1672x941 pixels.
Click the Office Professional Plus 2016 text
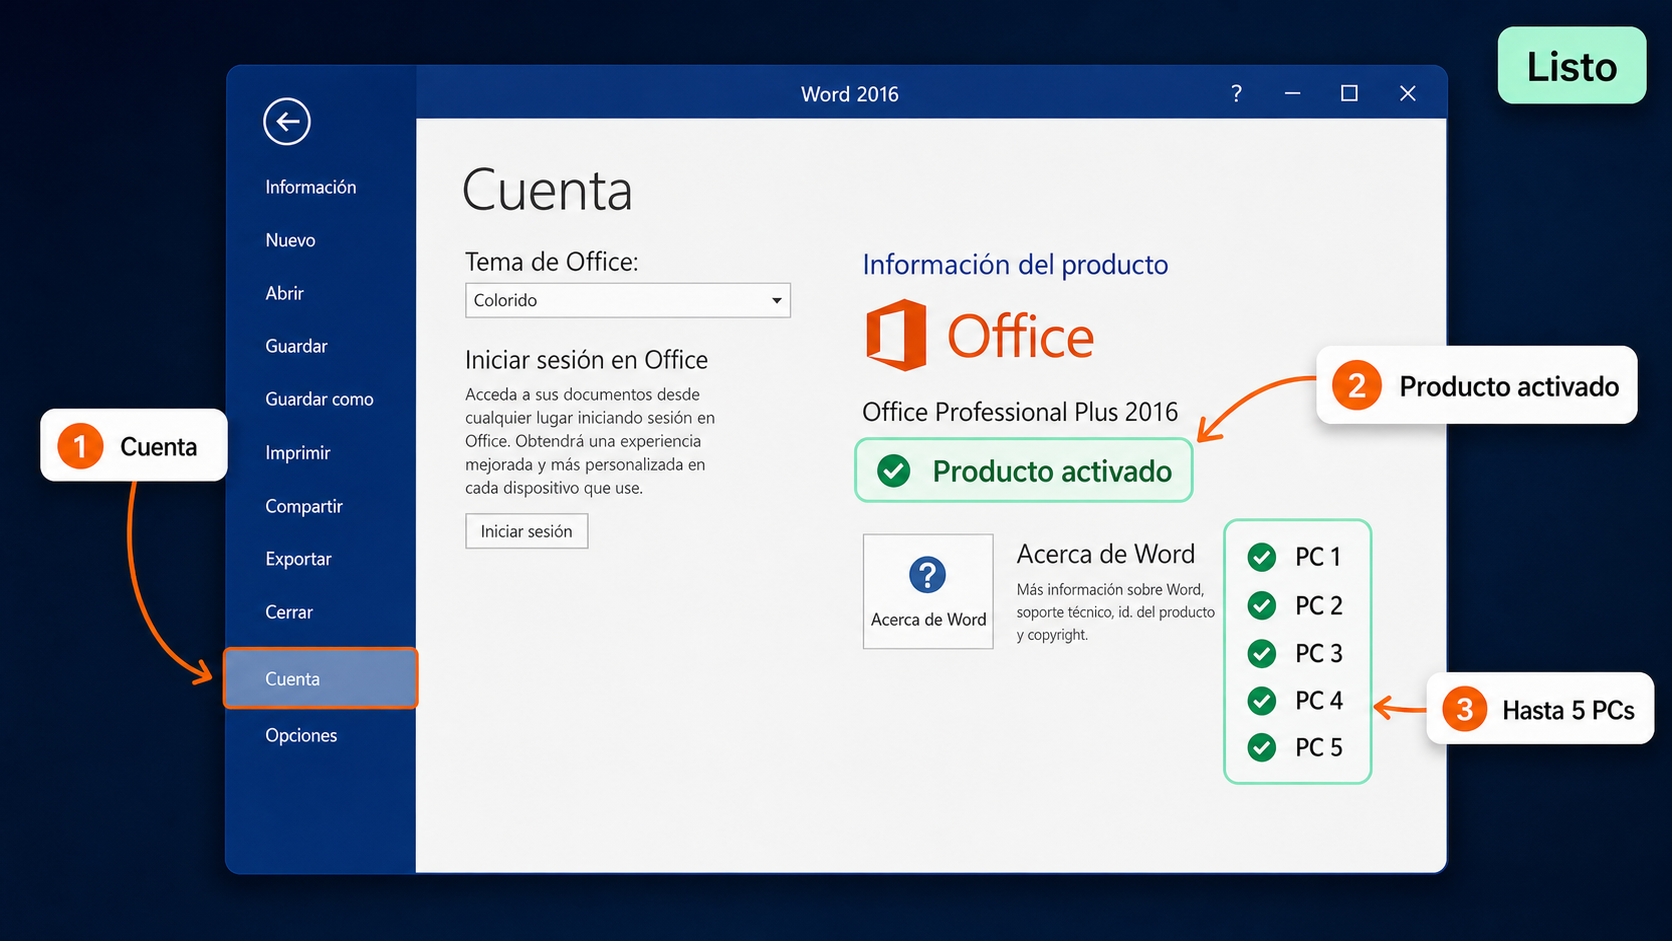coord(1020,412)
